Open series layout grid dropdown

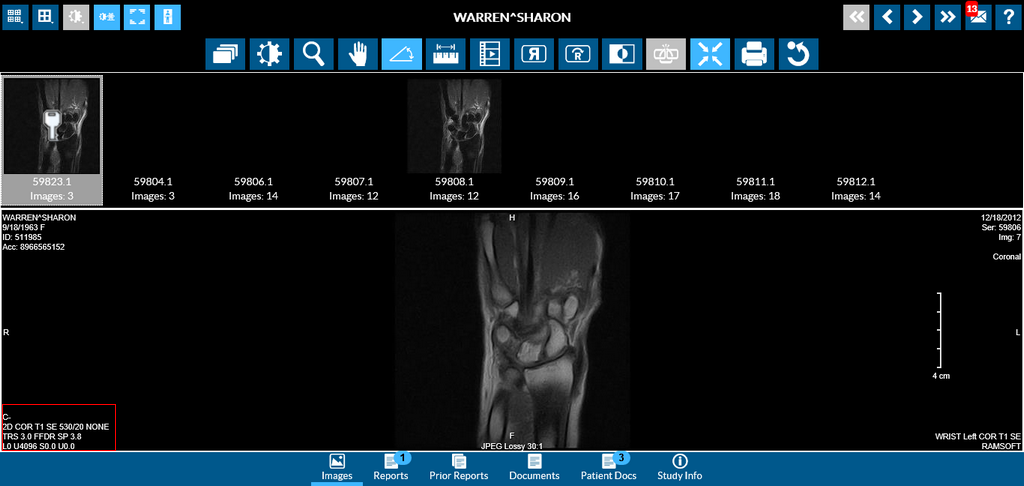click(x=15, y=17)
